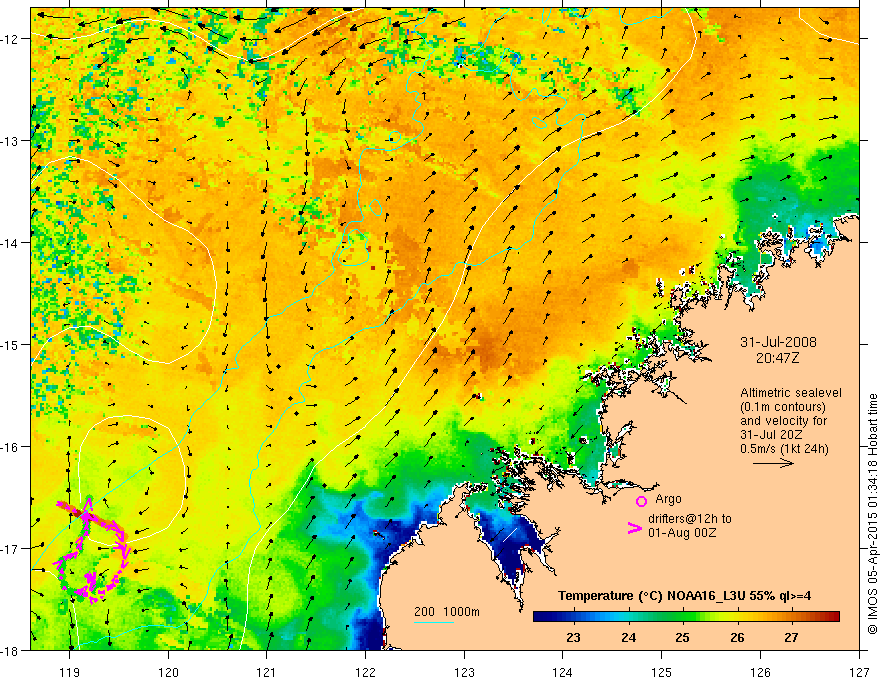
Task: Click the magenta drifter track loop on the map
Action: 93,550
